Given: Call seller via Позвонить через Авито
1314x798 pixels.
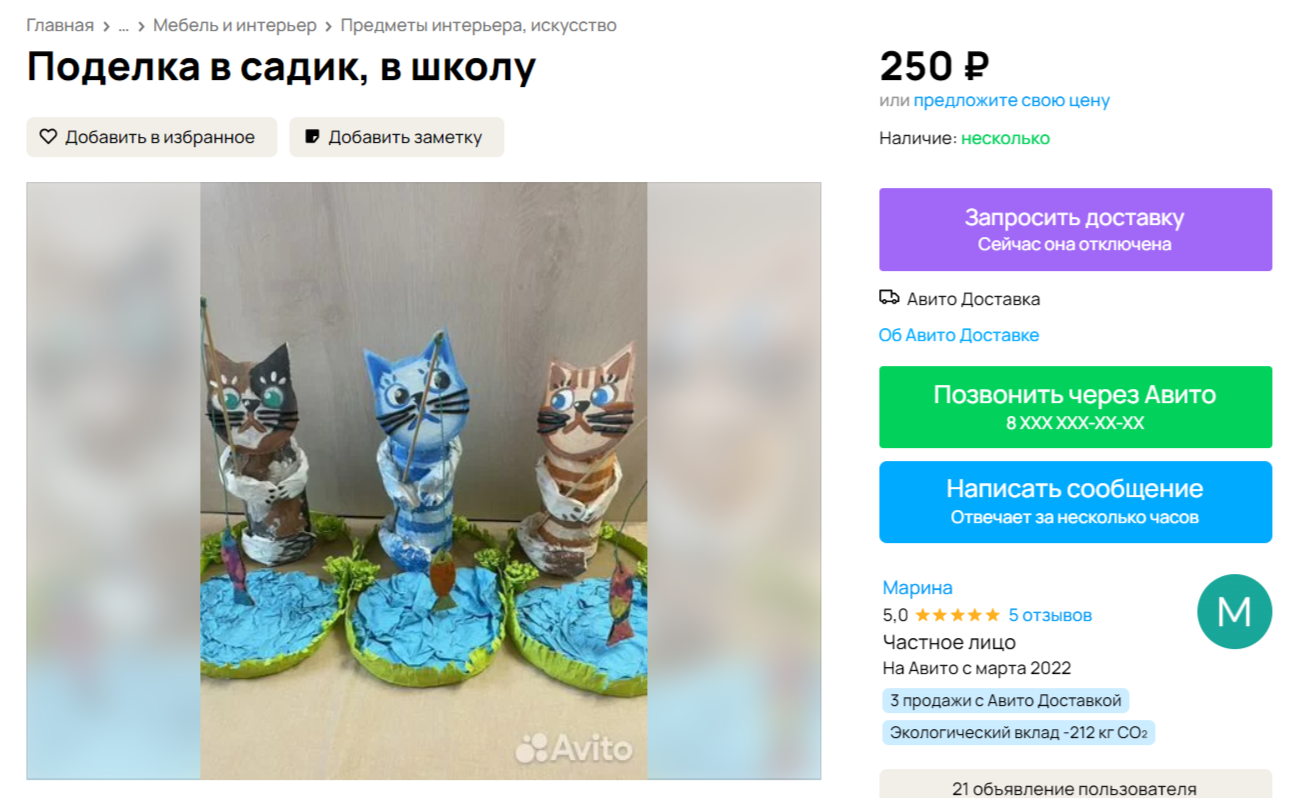Looking at the screenshot, I should click(x=1075, y=407).
